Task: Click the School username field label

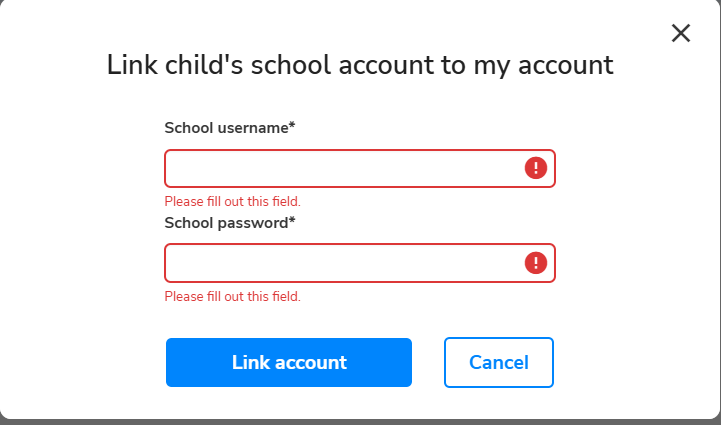Action: (x=226, y=128)
